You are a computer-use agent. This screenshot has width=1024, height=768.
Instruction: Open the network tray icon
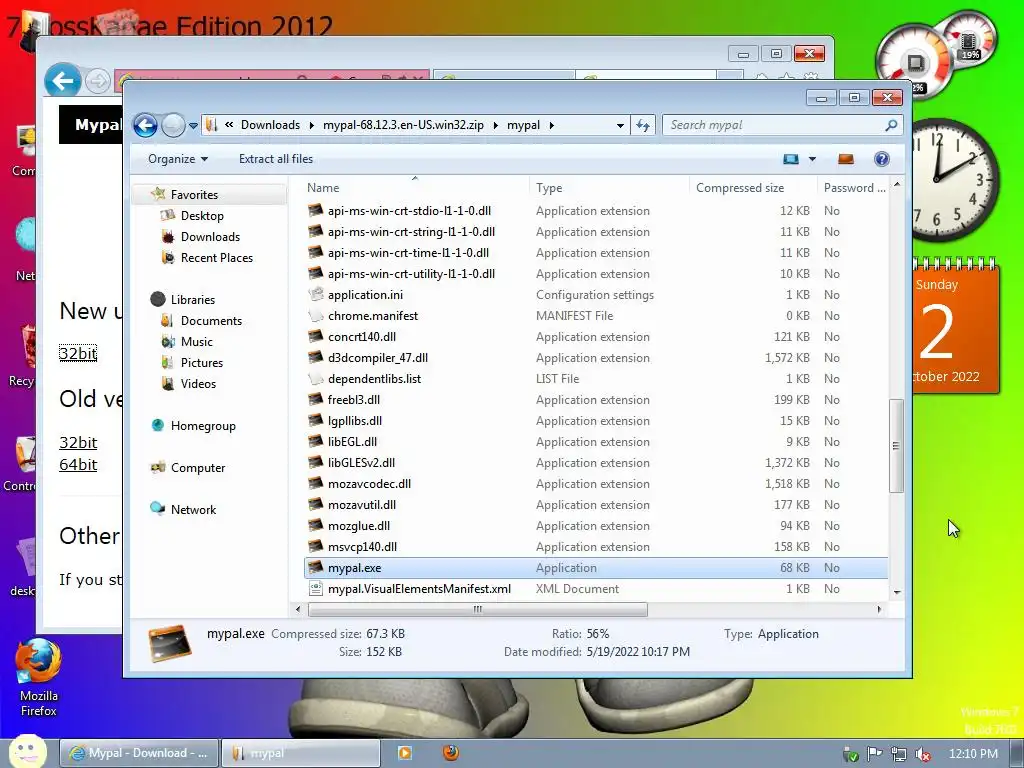[x=899, y=754]
